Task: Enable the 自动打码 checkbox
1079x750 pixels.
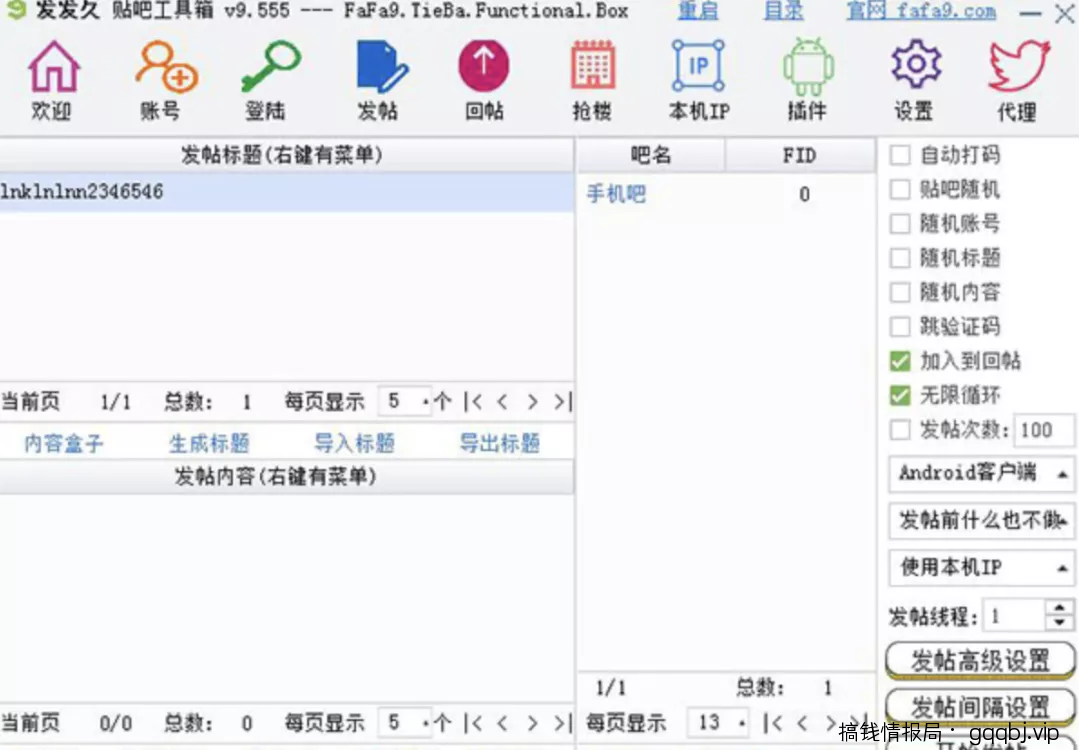Action: click(897, 155)
